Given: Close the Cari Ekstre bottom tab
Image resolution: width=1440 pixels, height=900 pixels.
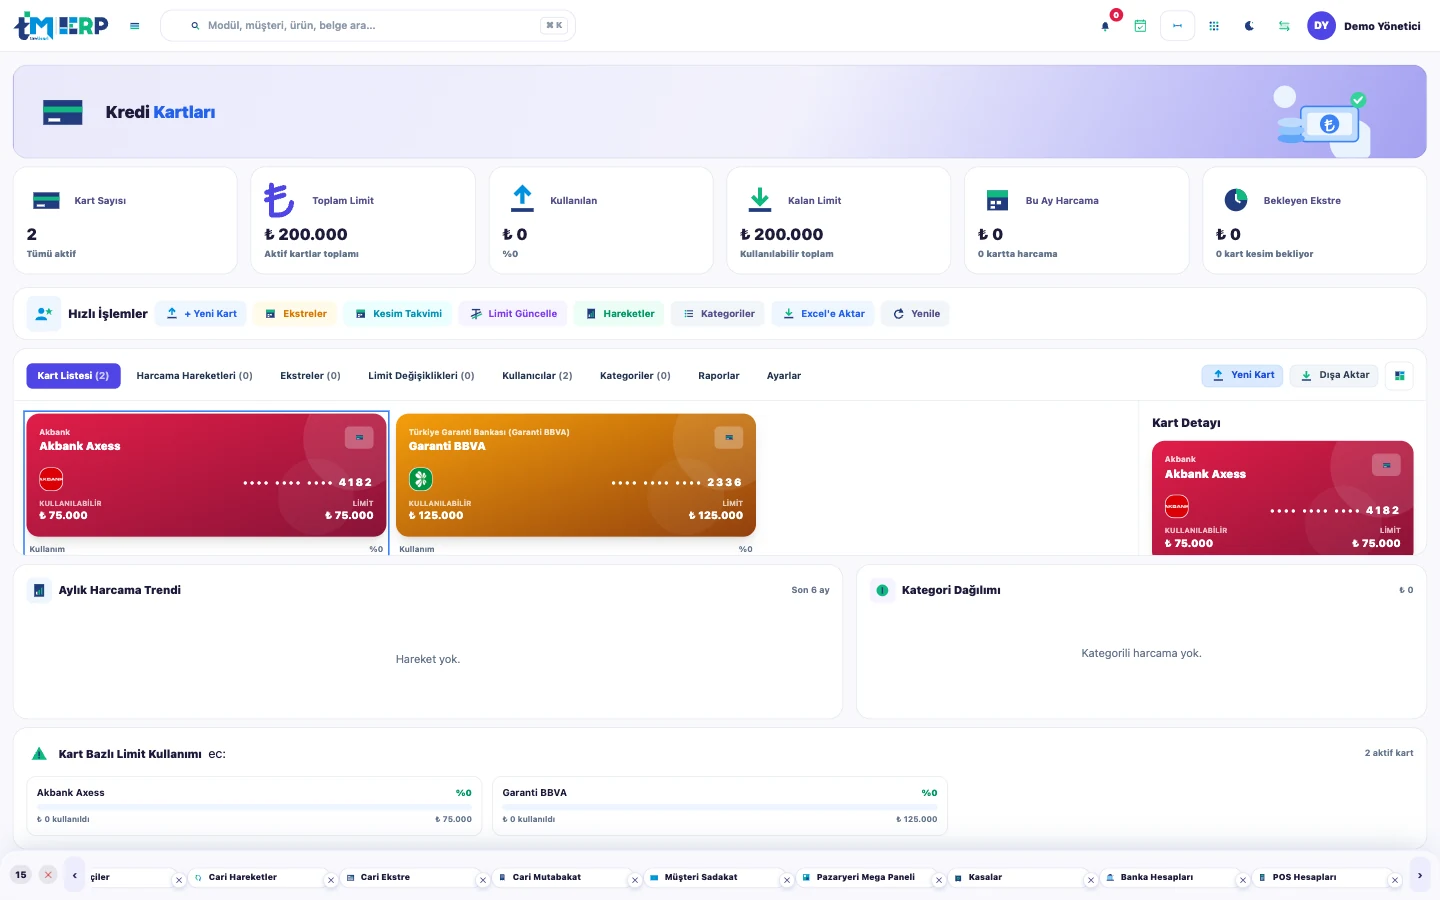Looking at the screenshot, I should point(483,881).
